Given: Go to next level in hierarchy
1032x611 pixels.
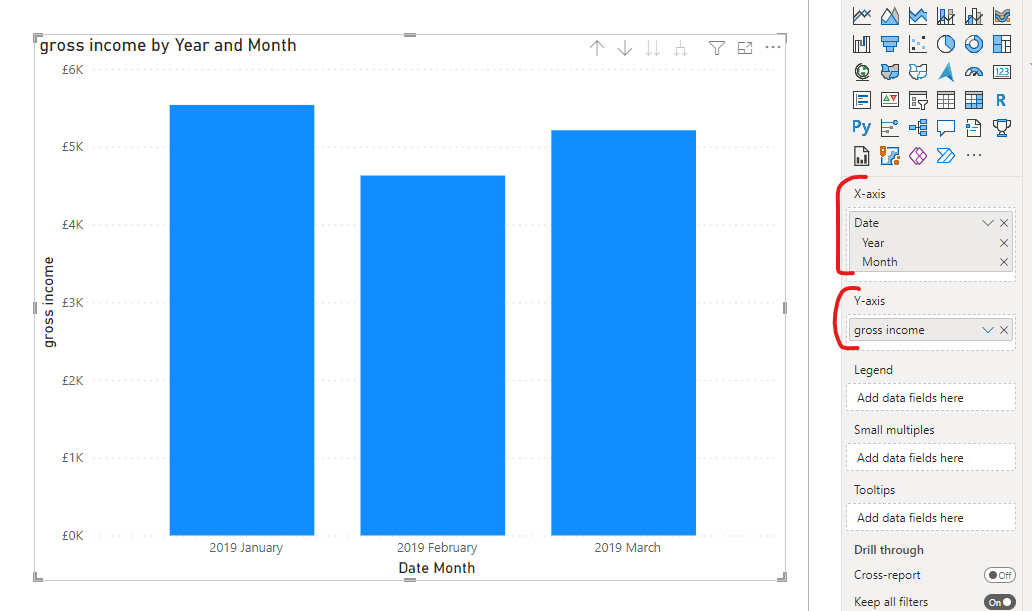Looking at the screenshot, I should (652, 48).
